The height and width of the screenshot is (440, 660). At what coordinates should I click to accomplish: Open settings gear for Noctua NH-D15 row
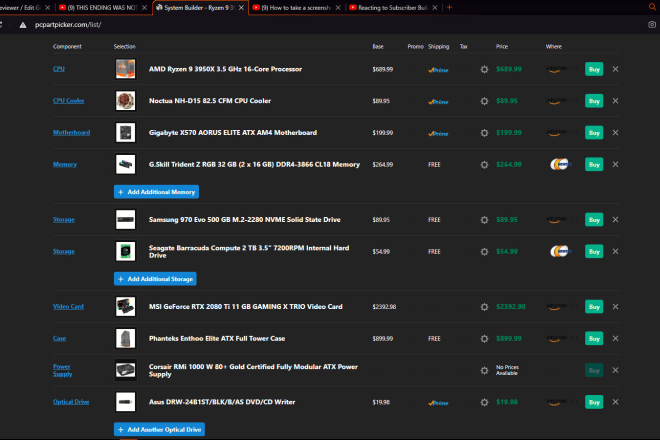click(x=484, y=101)
